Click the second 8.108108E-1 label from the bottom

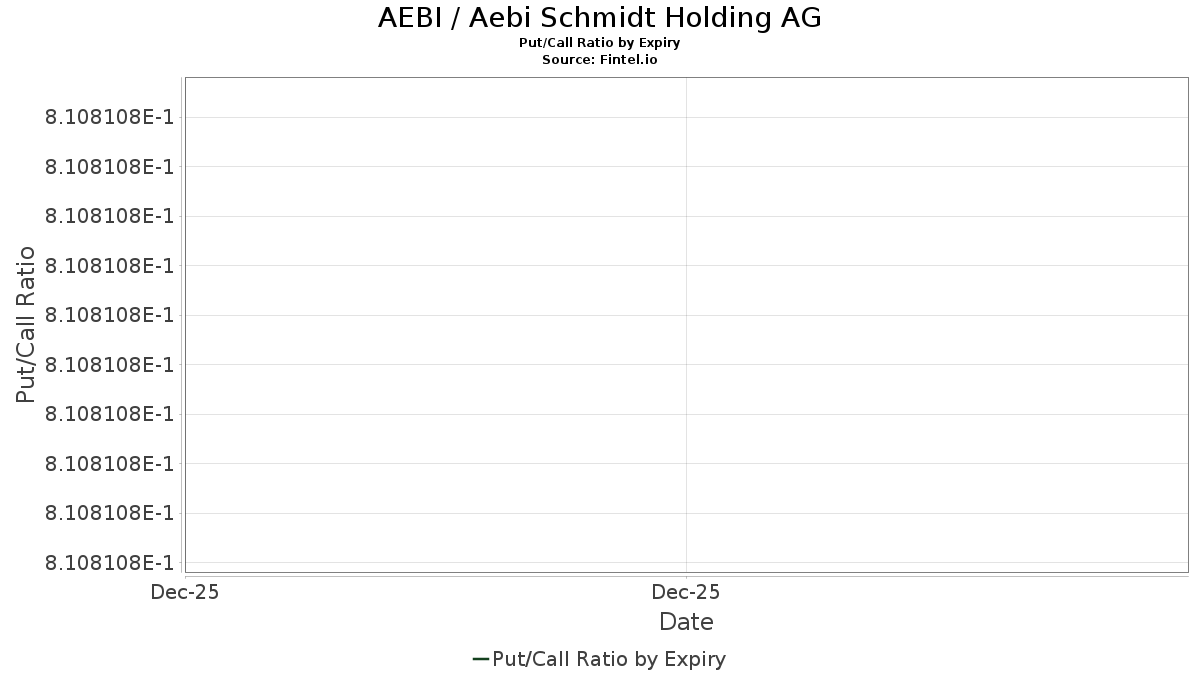pyautogui.click(x=110, y=513)
